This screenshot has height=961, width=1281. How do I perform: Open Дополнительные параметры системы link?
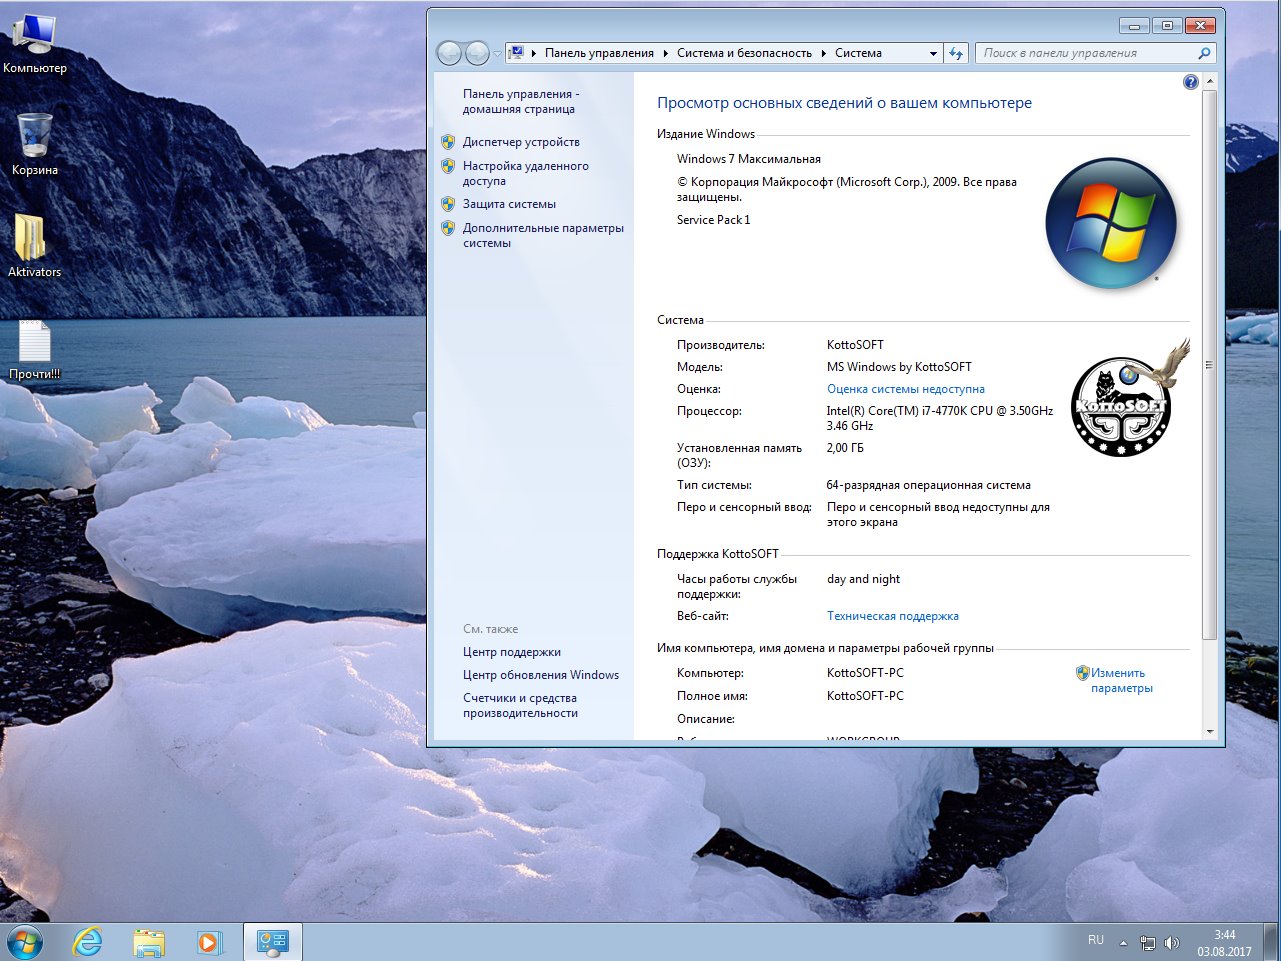[543, 236]
